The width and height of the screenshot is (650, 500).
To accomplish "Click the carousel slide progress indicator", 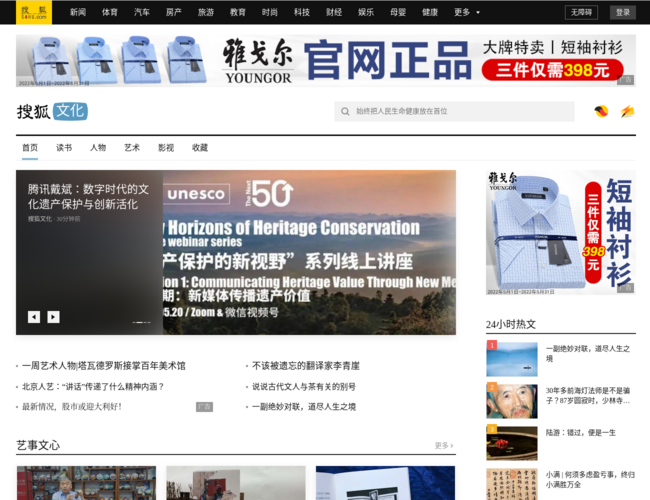I will [x=141, y=322].
